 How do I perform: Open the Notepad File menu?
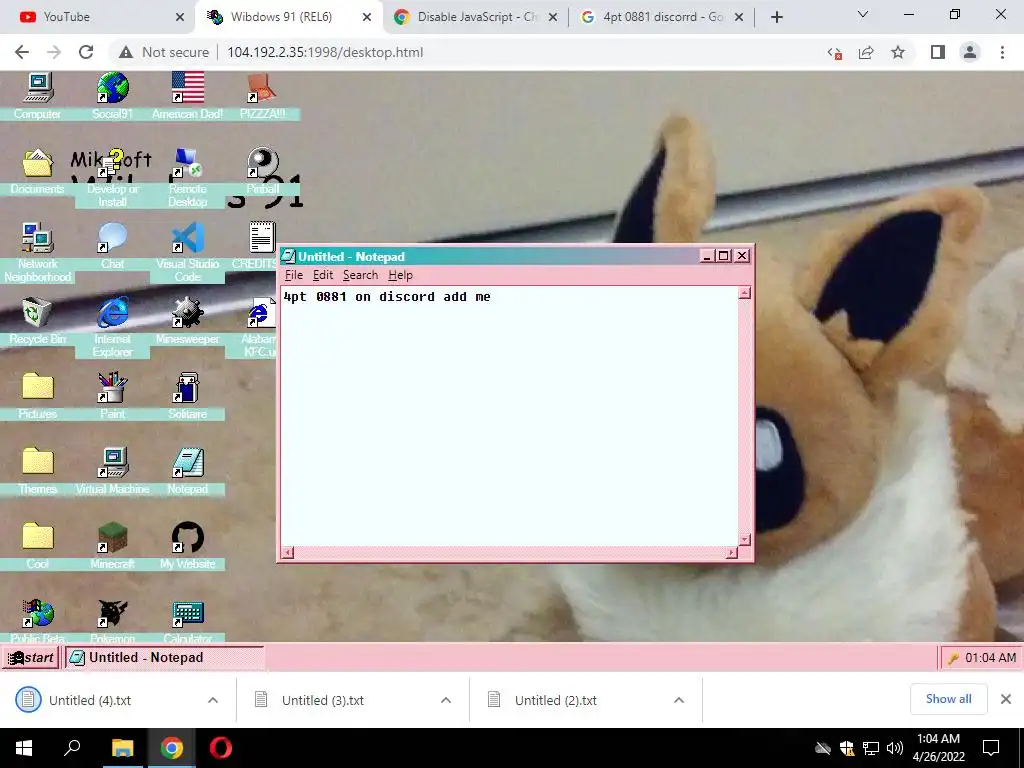(294, 276)
